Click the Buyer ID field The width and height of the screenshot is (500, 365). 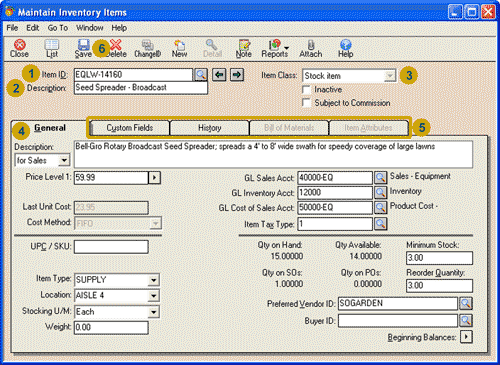tap(398, 320)
